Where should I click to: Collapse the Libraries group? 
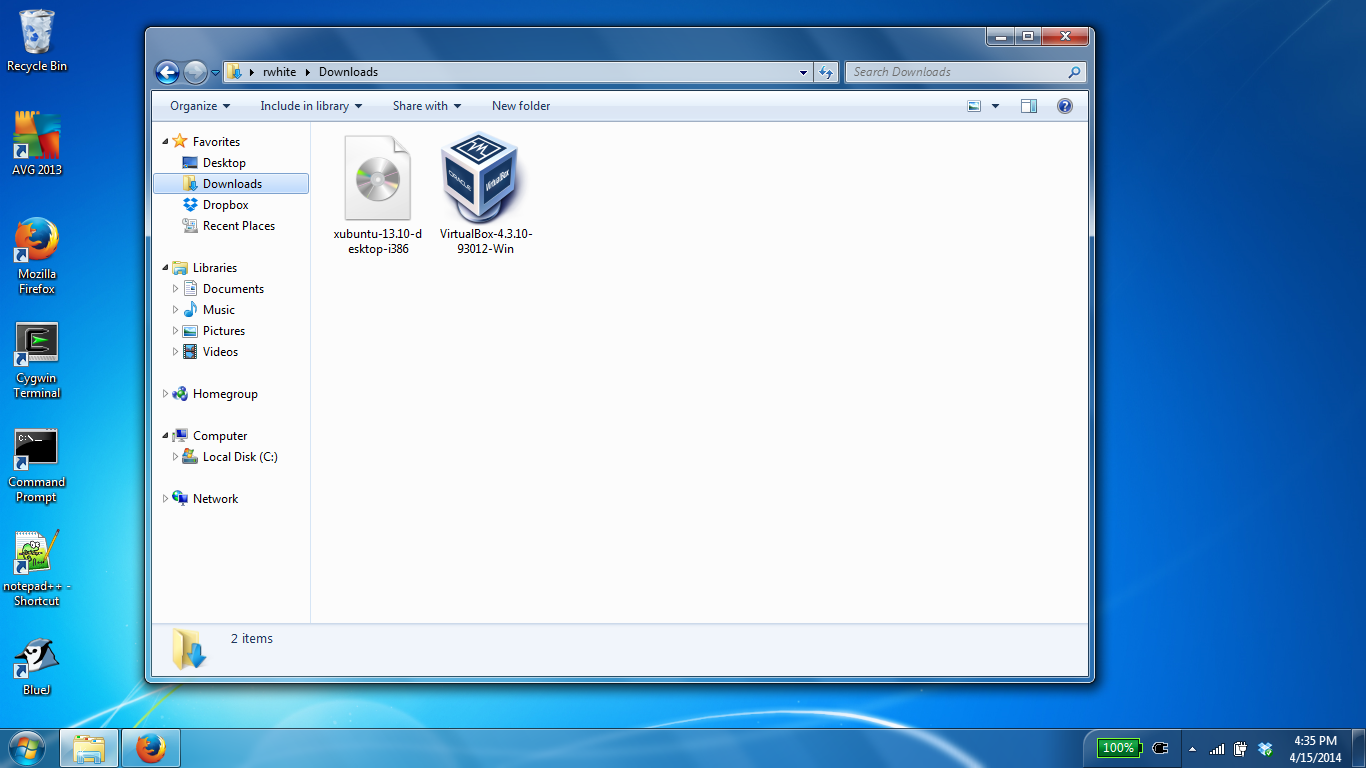[165, 268]
